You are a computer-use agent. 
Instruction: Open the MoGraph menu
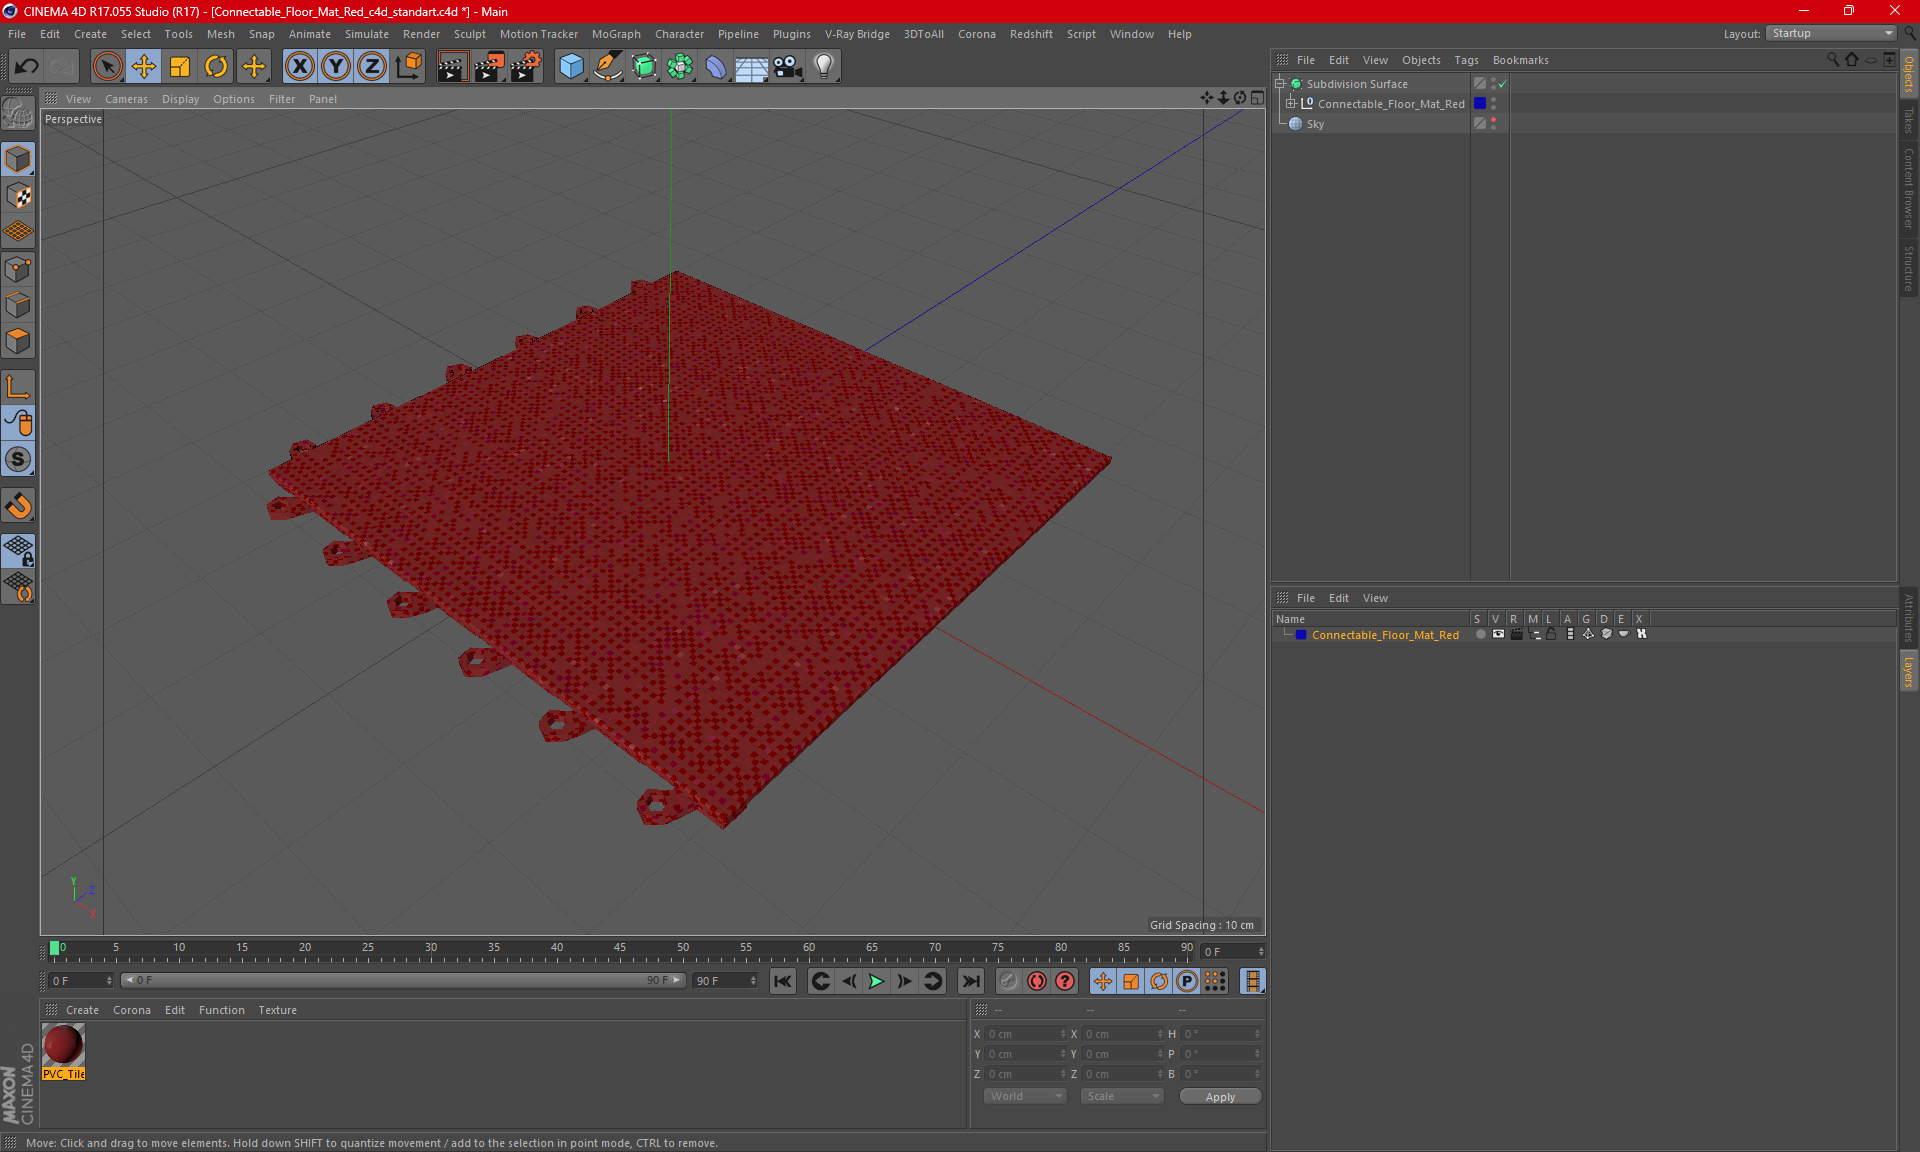(x=615, y=34)
